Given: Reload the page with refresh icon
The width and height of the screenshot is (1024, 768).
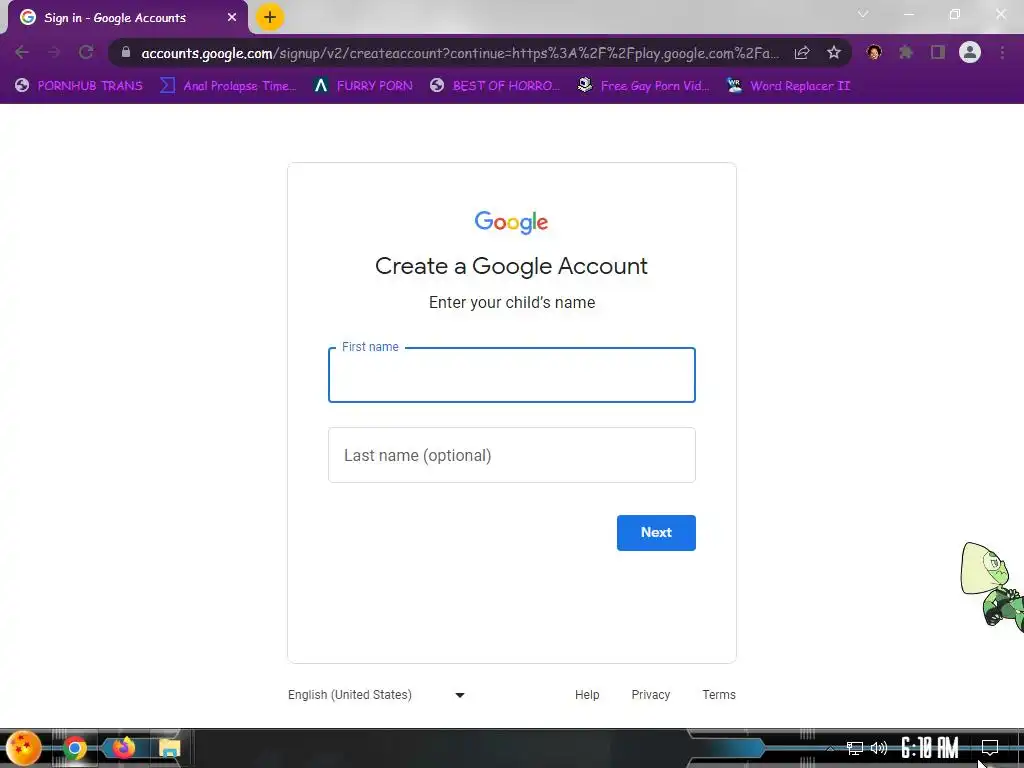Looking at the screenshot, I should point(86,52).
